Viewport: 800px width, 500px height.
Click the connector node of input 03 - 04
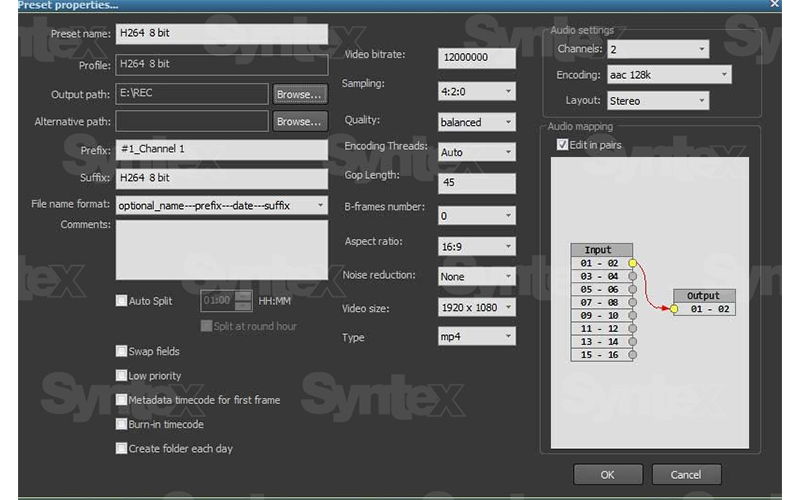633,276
